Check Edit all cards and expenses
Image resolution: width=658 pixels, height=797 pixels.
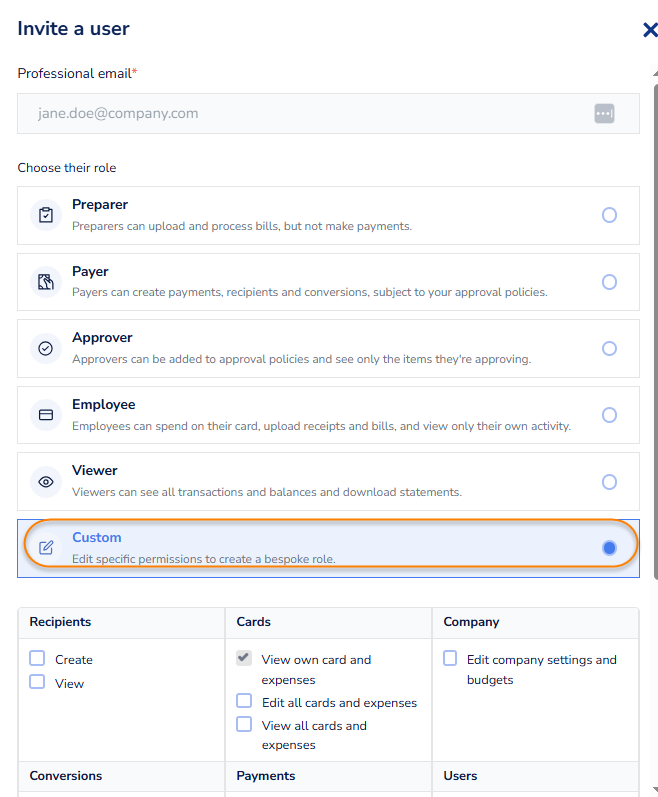244,701
